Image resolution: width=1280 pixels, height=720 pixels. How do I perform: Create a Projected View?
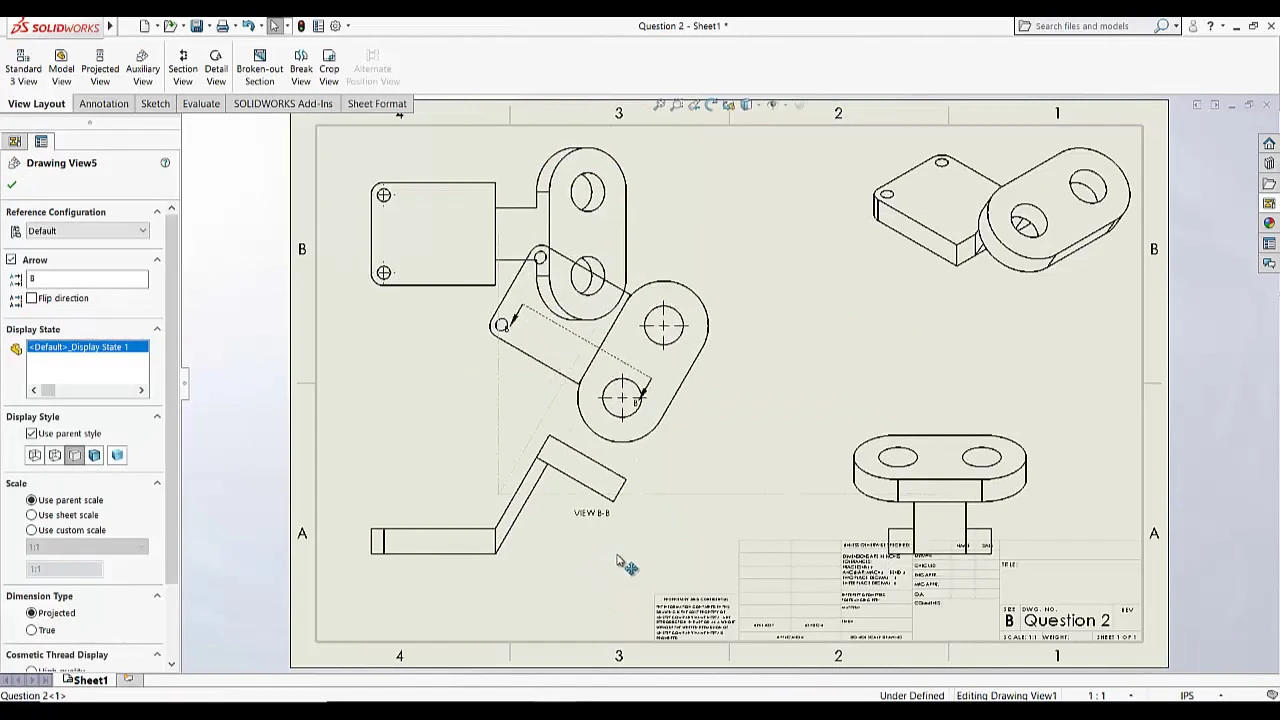[100, 67]
